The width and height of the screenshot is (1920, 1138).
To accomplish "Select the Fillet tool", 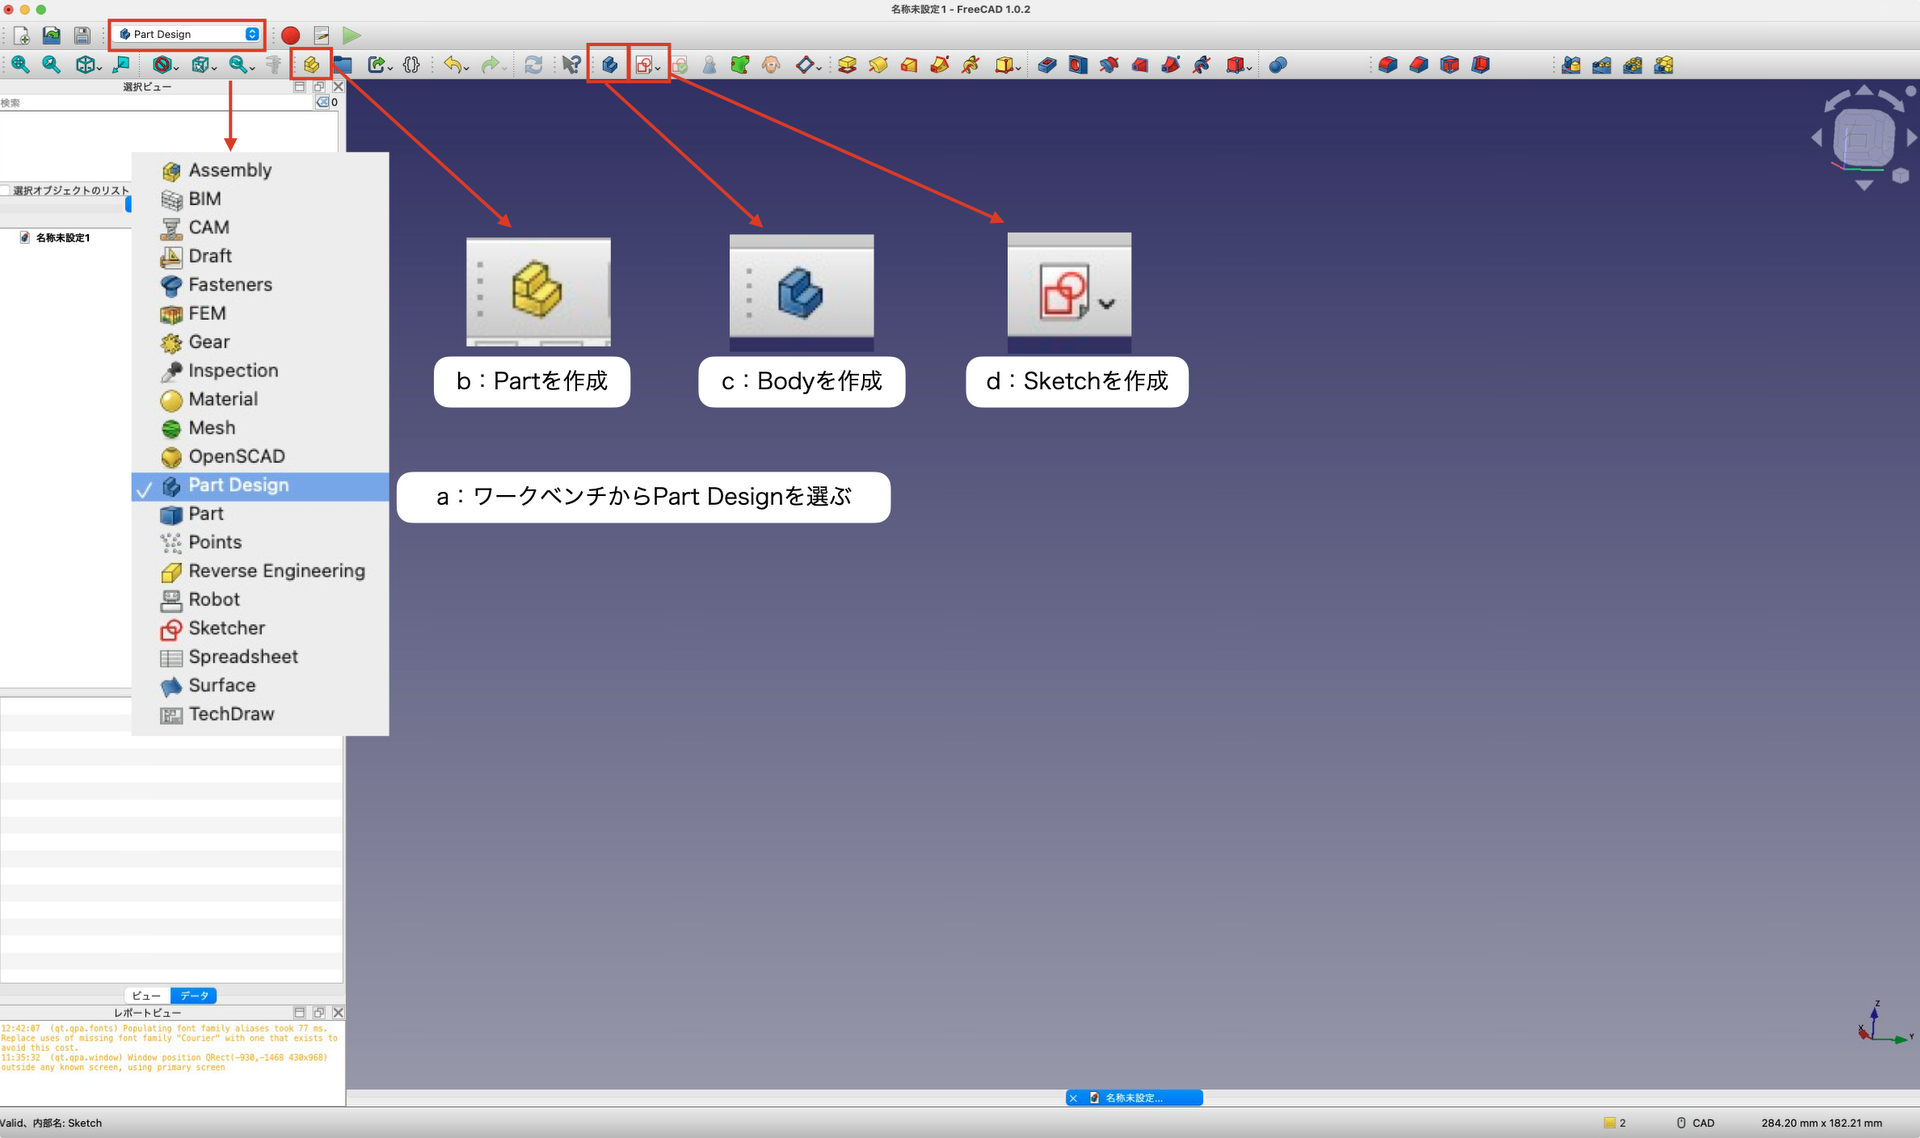I will click(x=1388, y=65).
